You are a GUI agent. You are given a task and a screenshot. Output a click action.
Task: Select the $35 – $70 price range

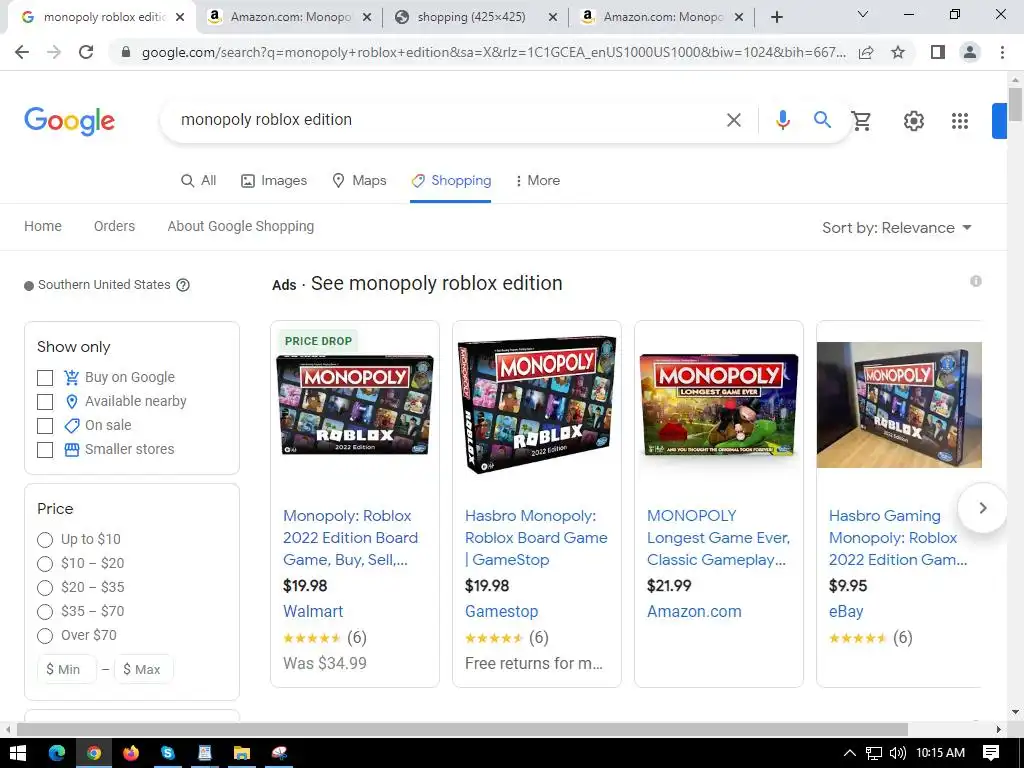(x=45, y=612)
